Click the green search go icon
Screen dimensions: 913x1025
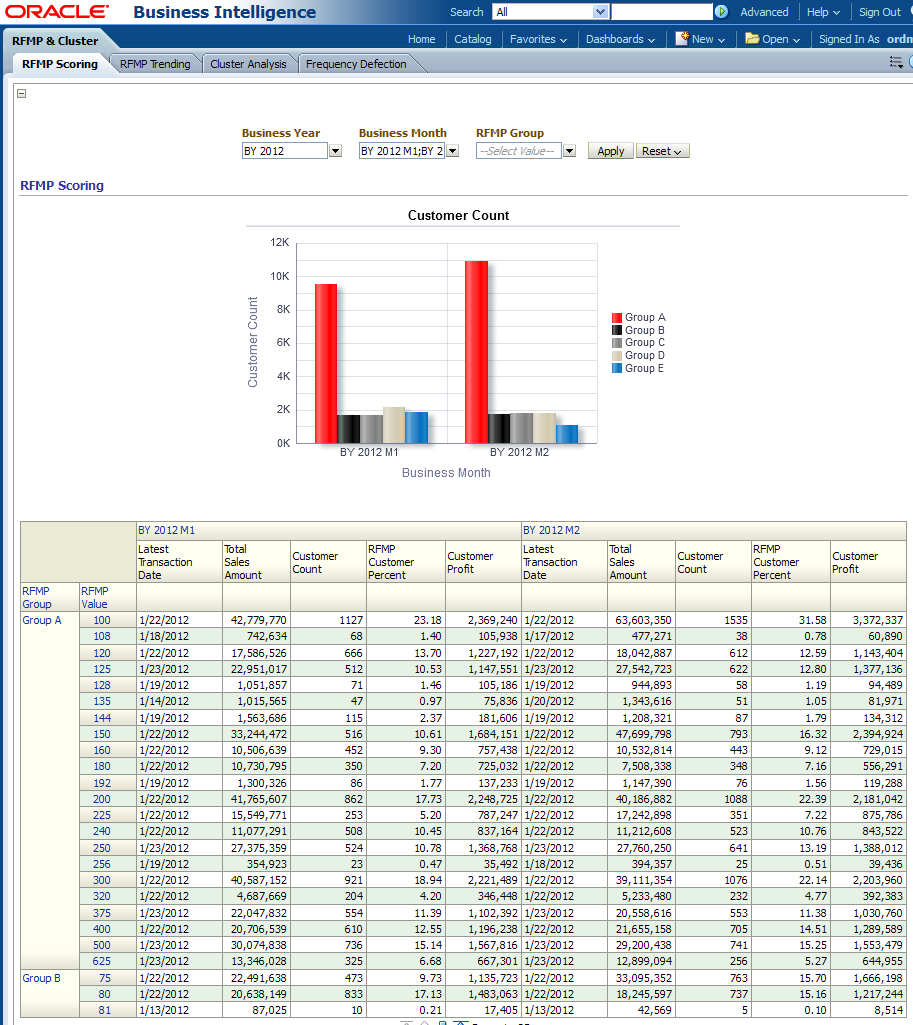[721, 12]
